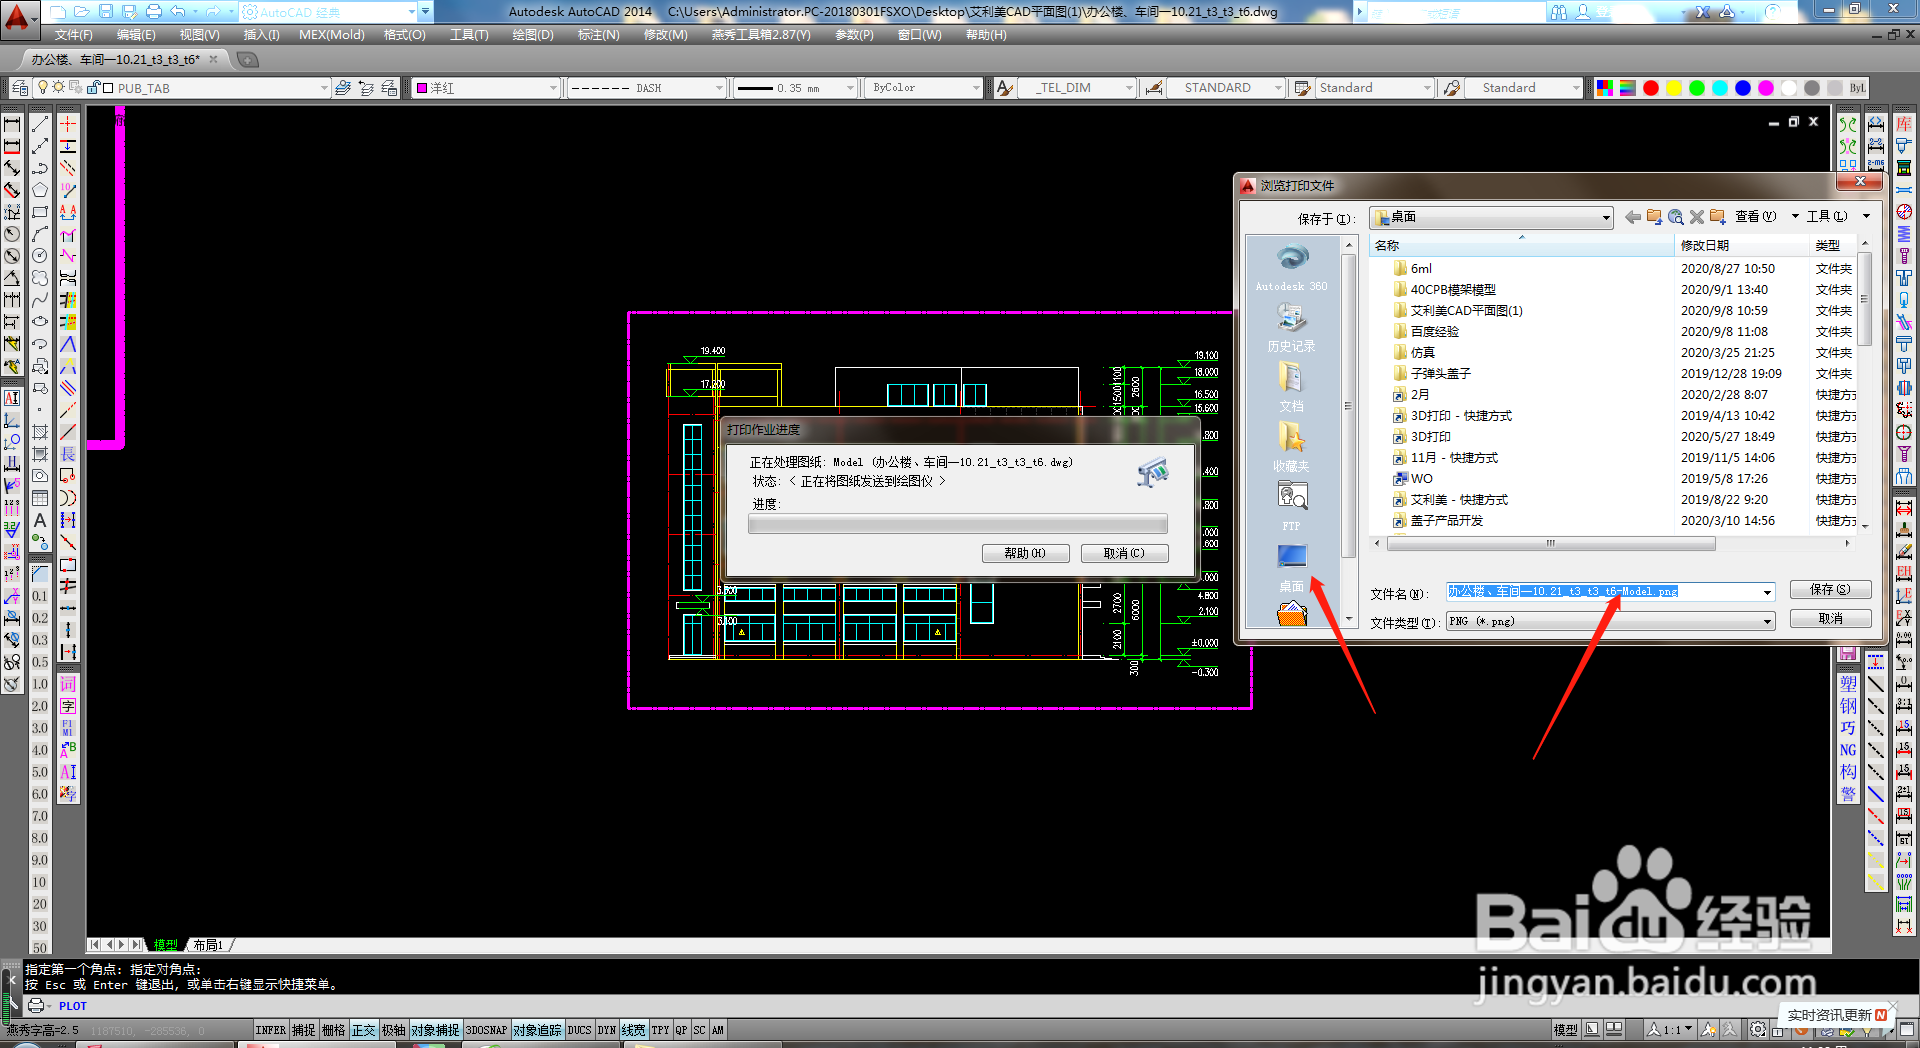Open the 工具(L) button in save dialog
1920x1048 pixels.
(x=1828, y=217)
